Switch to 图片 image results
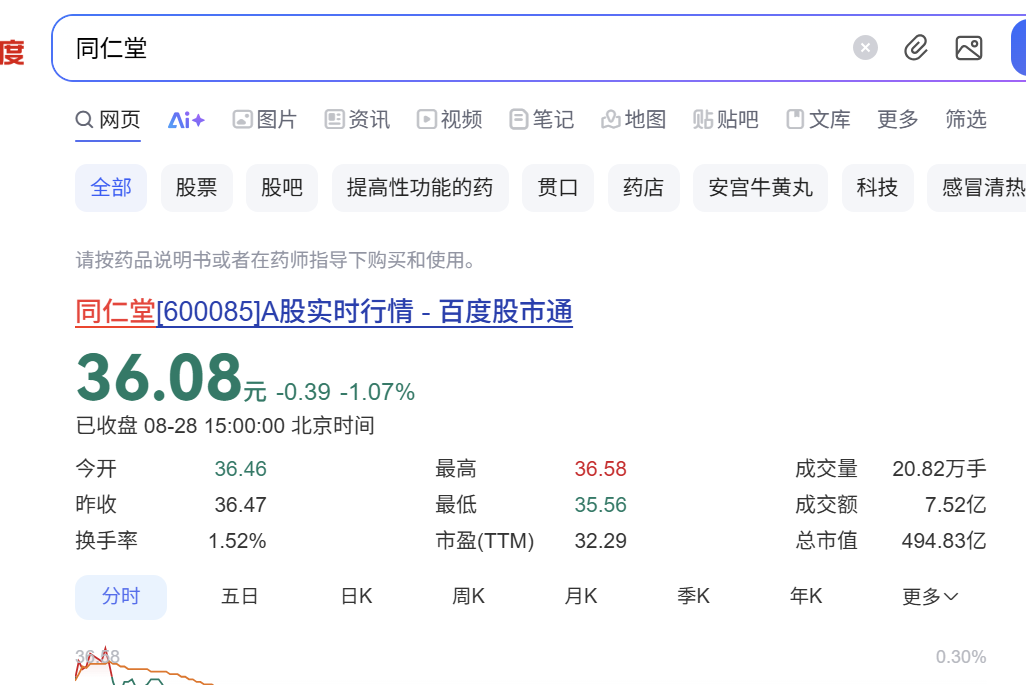The width and height of the screenshot is (1026, 685). pos(265,120)
